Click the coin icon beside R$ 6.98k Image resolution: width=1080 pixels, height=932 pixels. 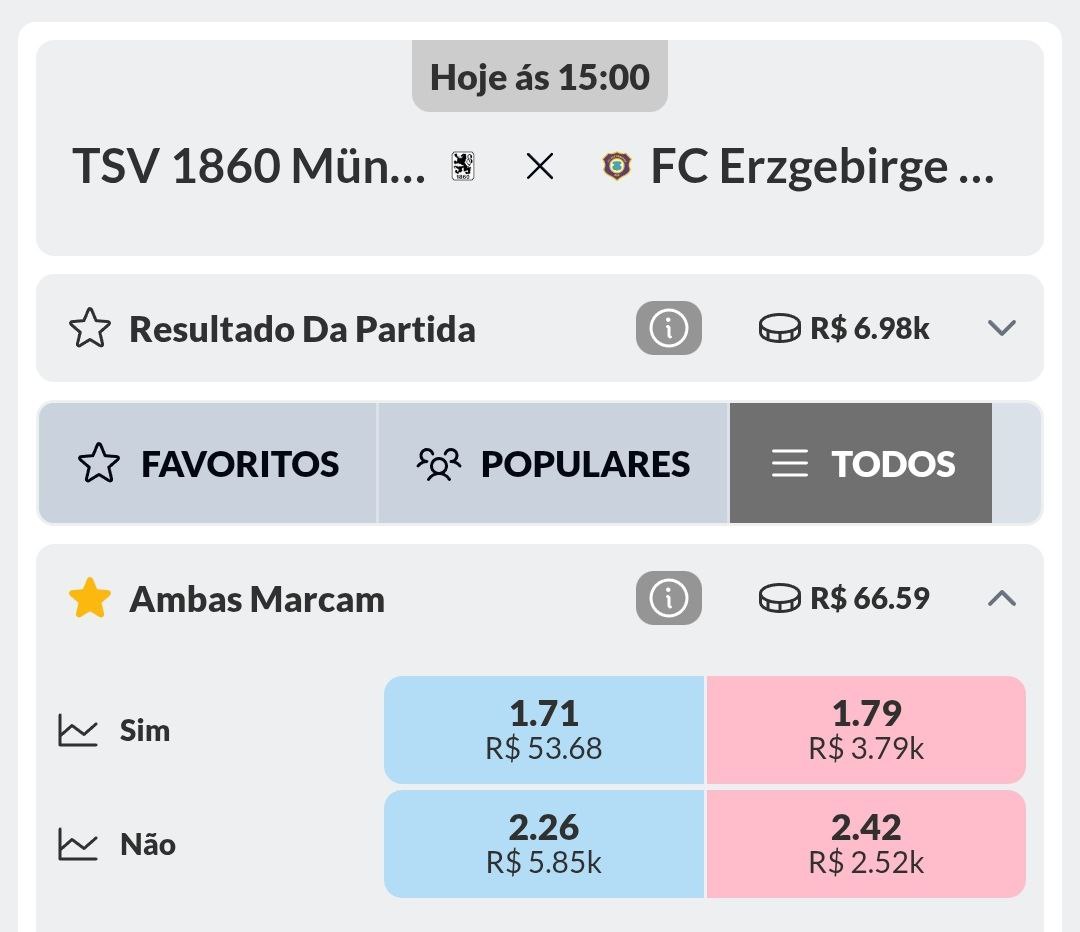[780, 328]
